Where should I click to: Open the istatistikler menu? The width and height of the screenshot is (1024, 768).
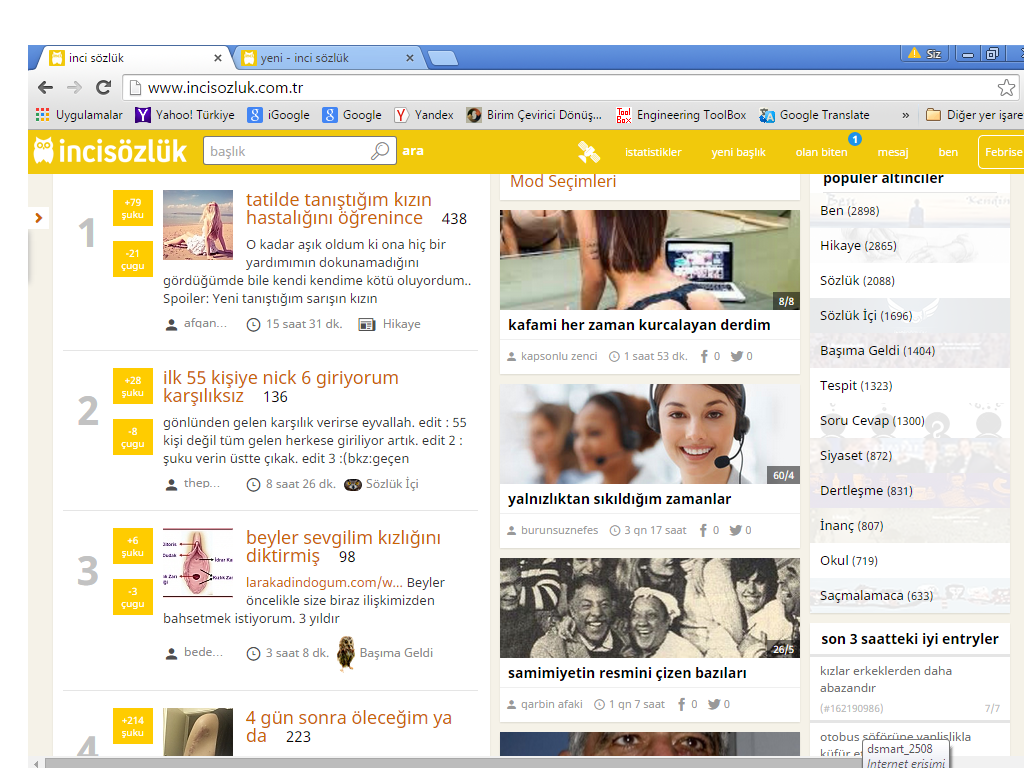[x=653, y=152]
